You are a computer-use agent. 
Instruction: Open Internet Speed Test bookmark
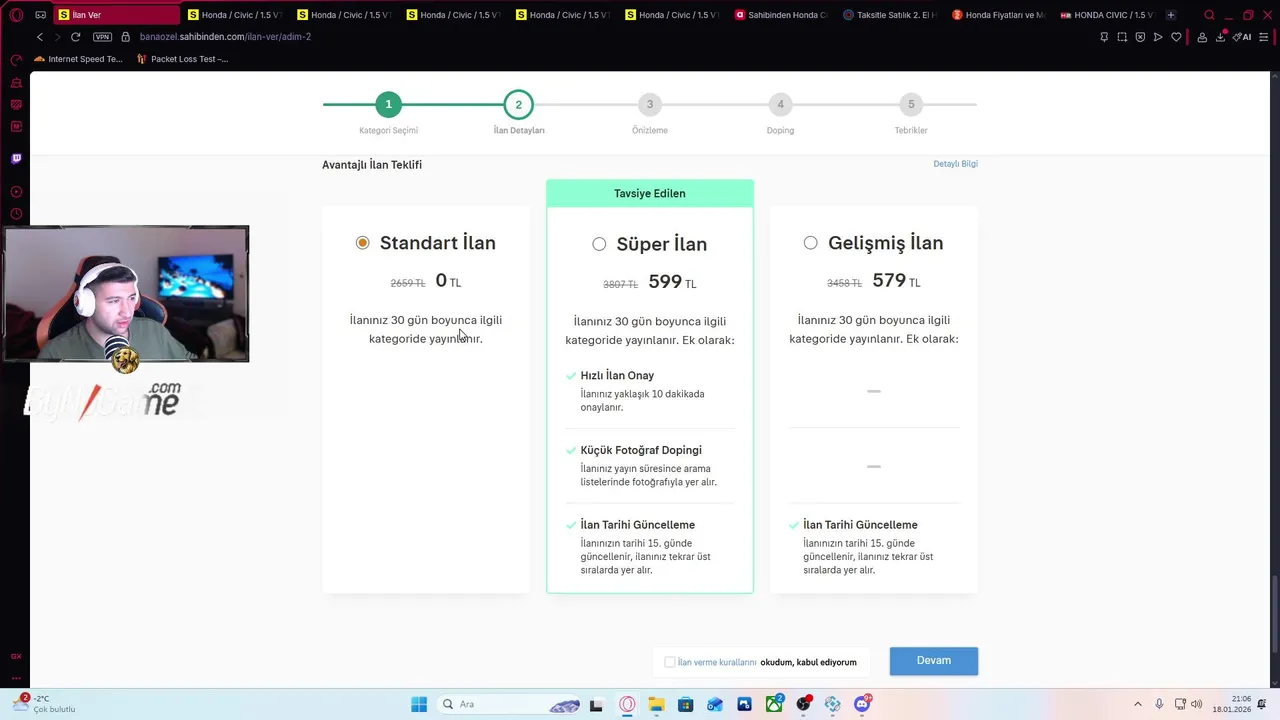point(78,59)
